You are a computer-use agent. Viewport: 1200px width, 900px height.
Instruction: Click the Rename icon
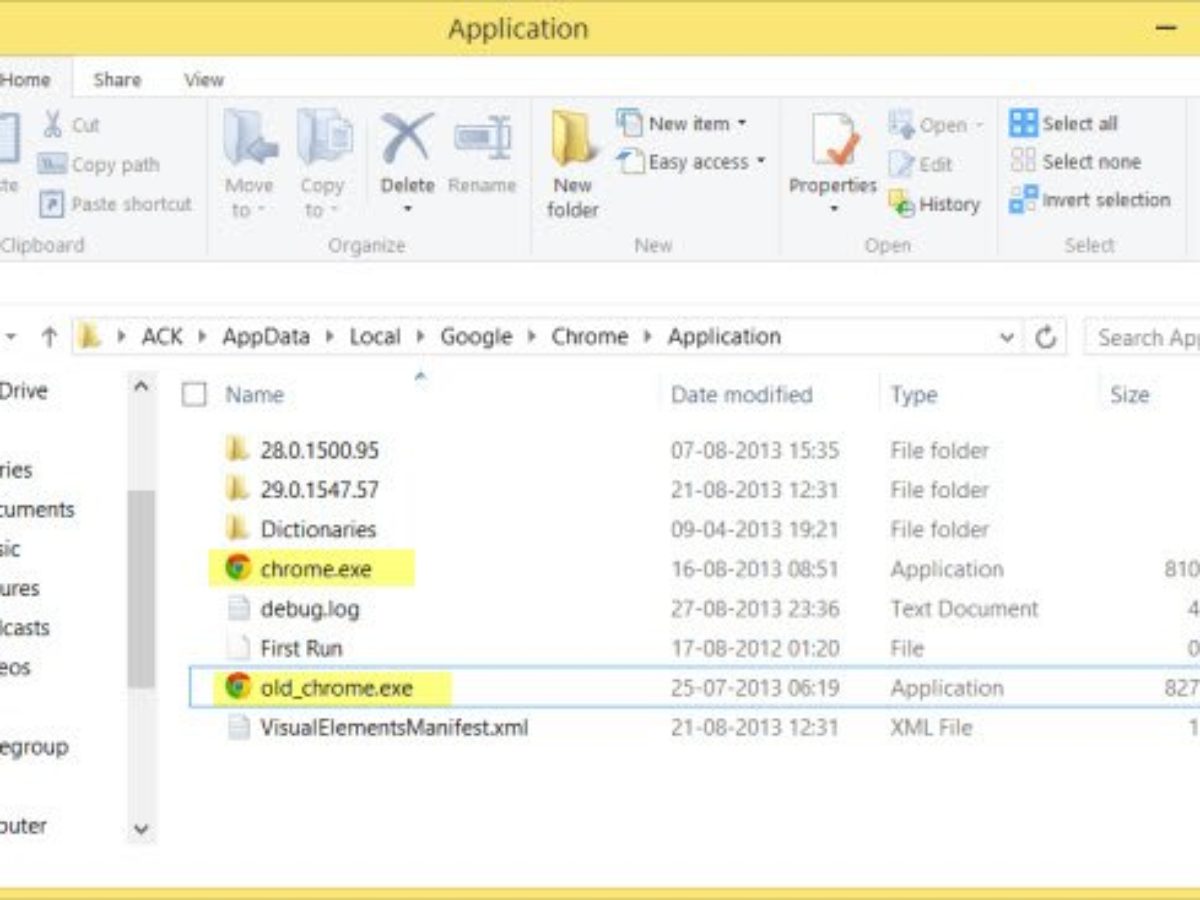click(482, 137)
